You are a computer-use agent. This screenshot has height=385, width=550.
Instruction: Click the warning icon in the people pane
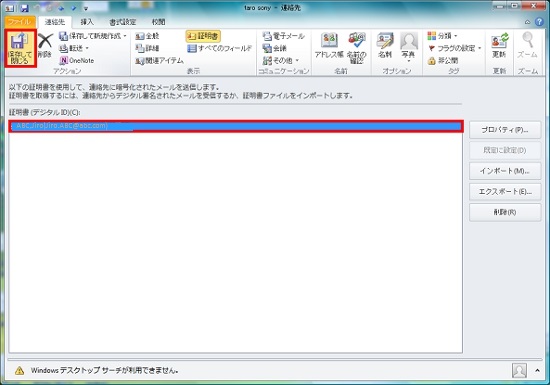tap(20, 370)
